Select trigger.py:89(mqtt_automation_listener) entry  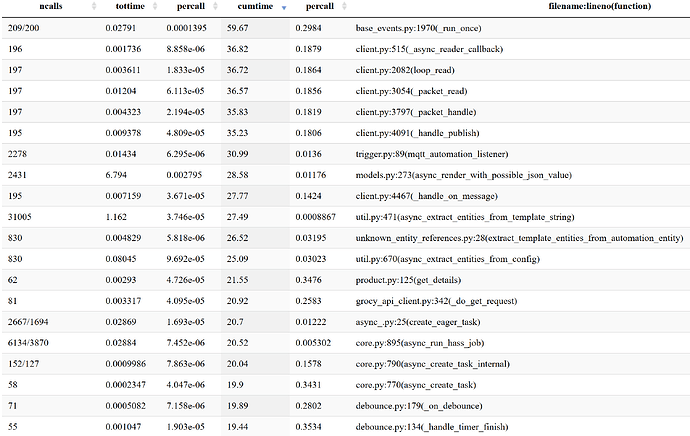pos(432,154)
